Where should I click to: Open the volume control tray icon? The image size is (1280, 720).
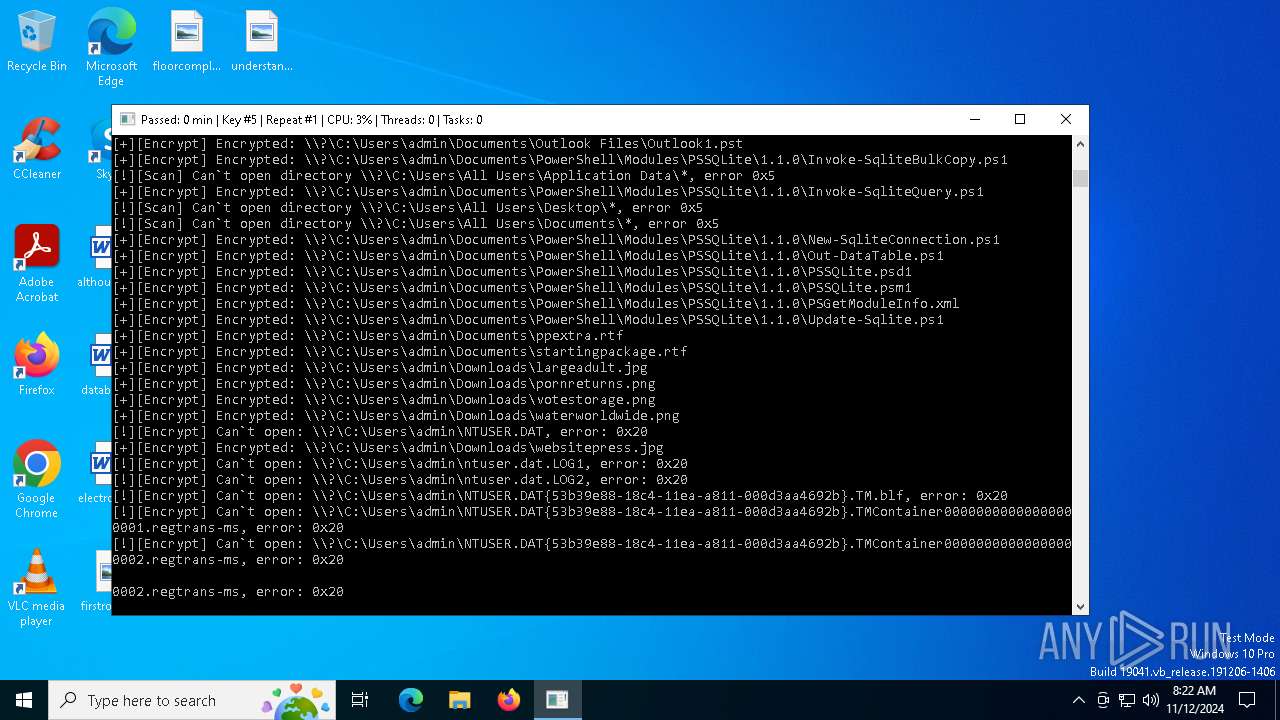coord(1151,700)
